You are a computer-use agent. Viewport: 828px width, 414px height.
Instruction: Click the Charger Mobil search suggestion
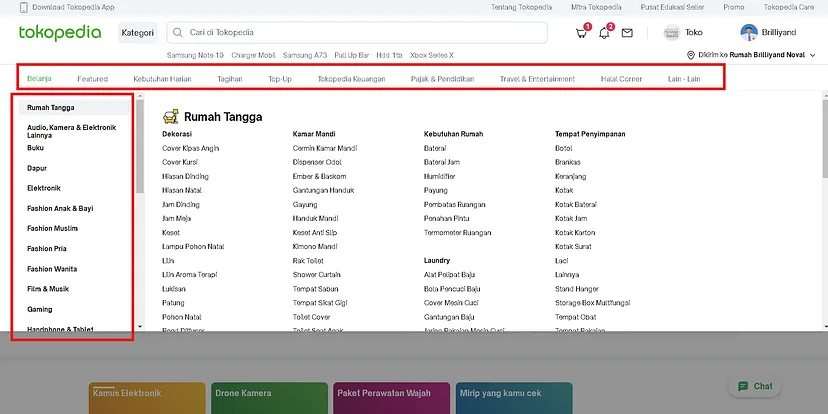253,55
